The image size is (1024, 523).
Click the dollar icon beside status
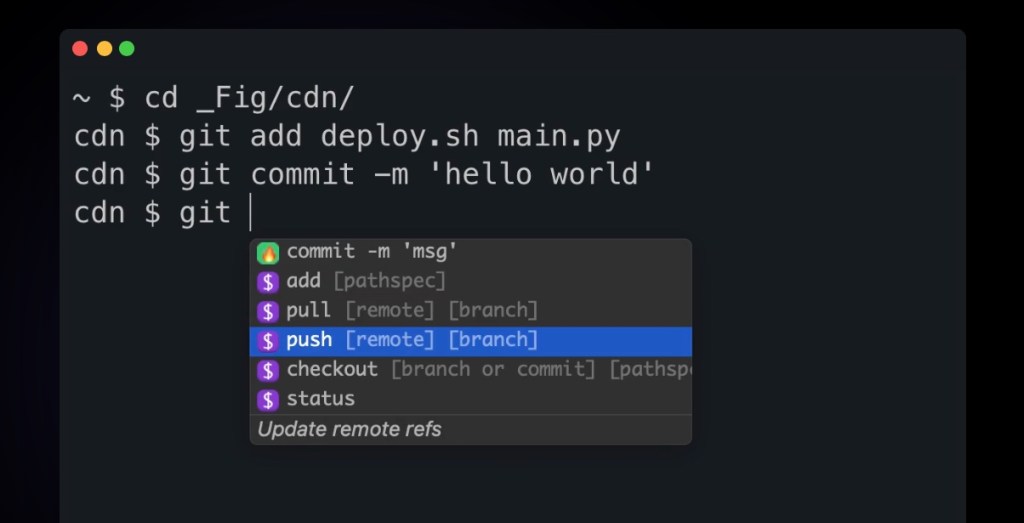pos(267,399)
